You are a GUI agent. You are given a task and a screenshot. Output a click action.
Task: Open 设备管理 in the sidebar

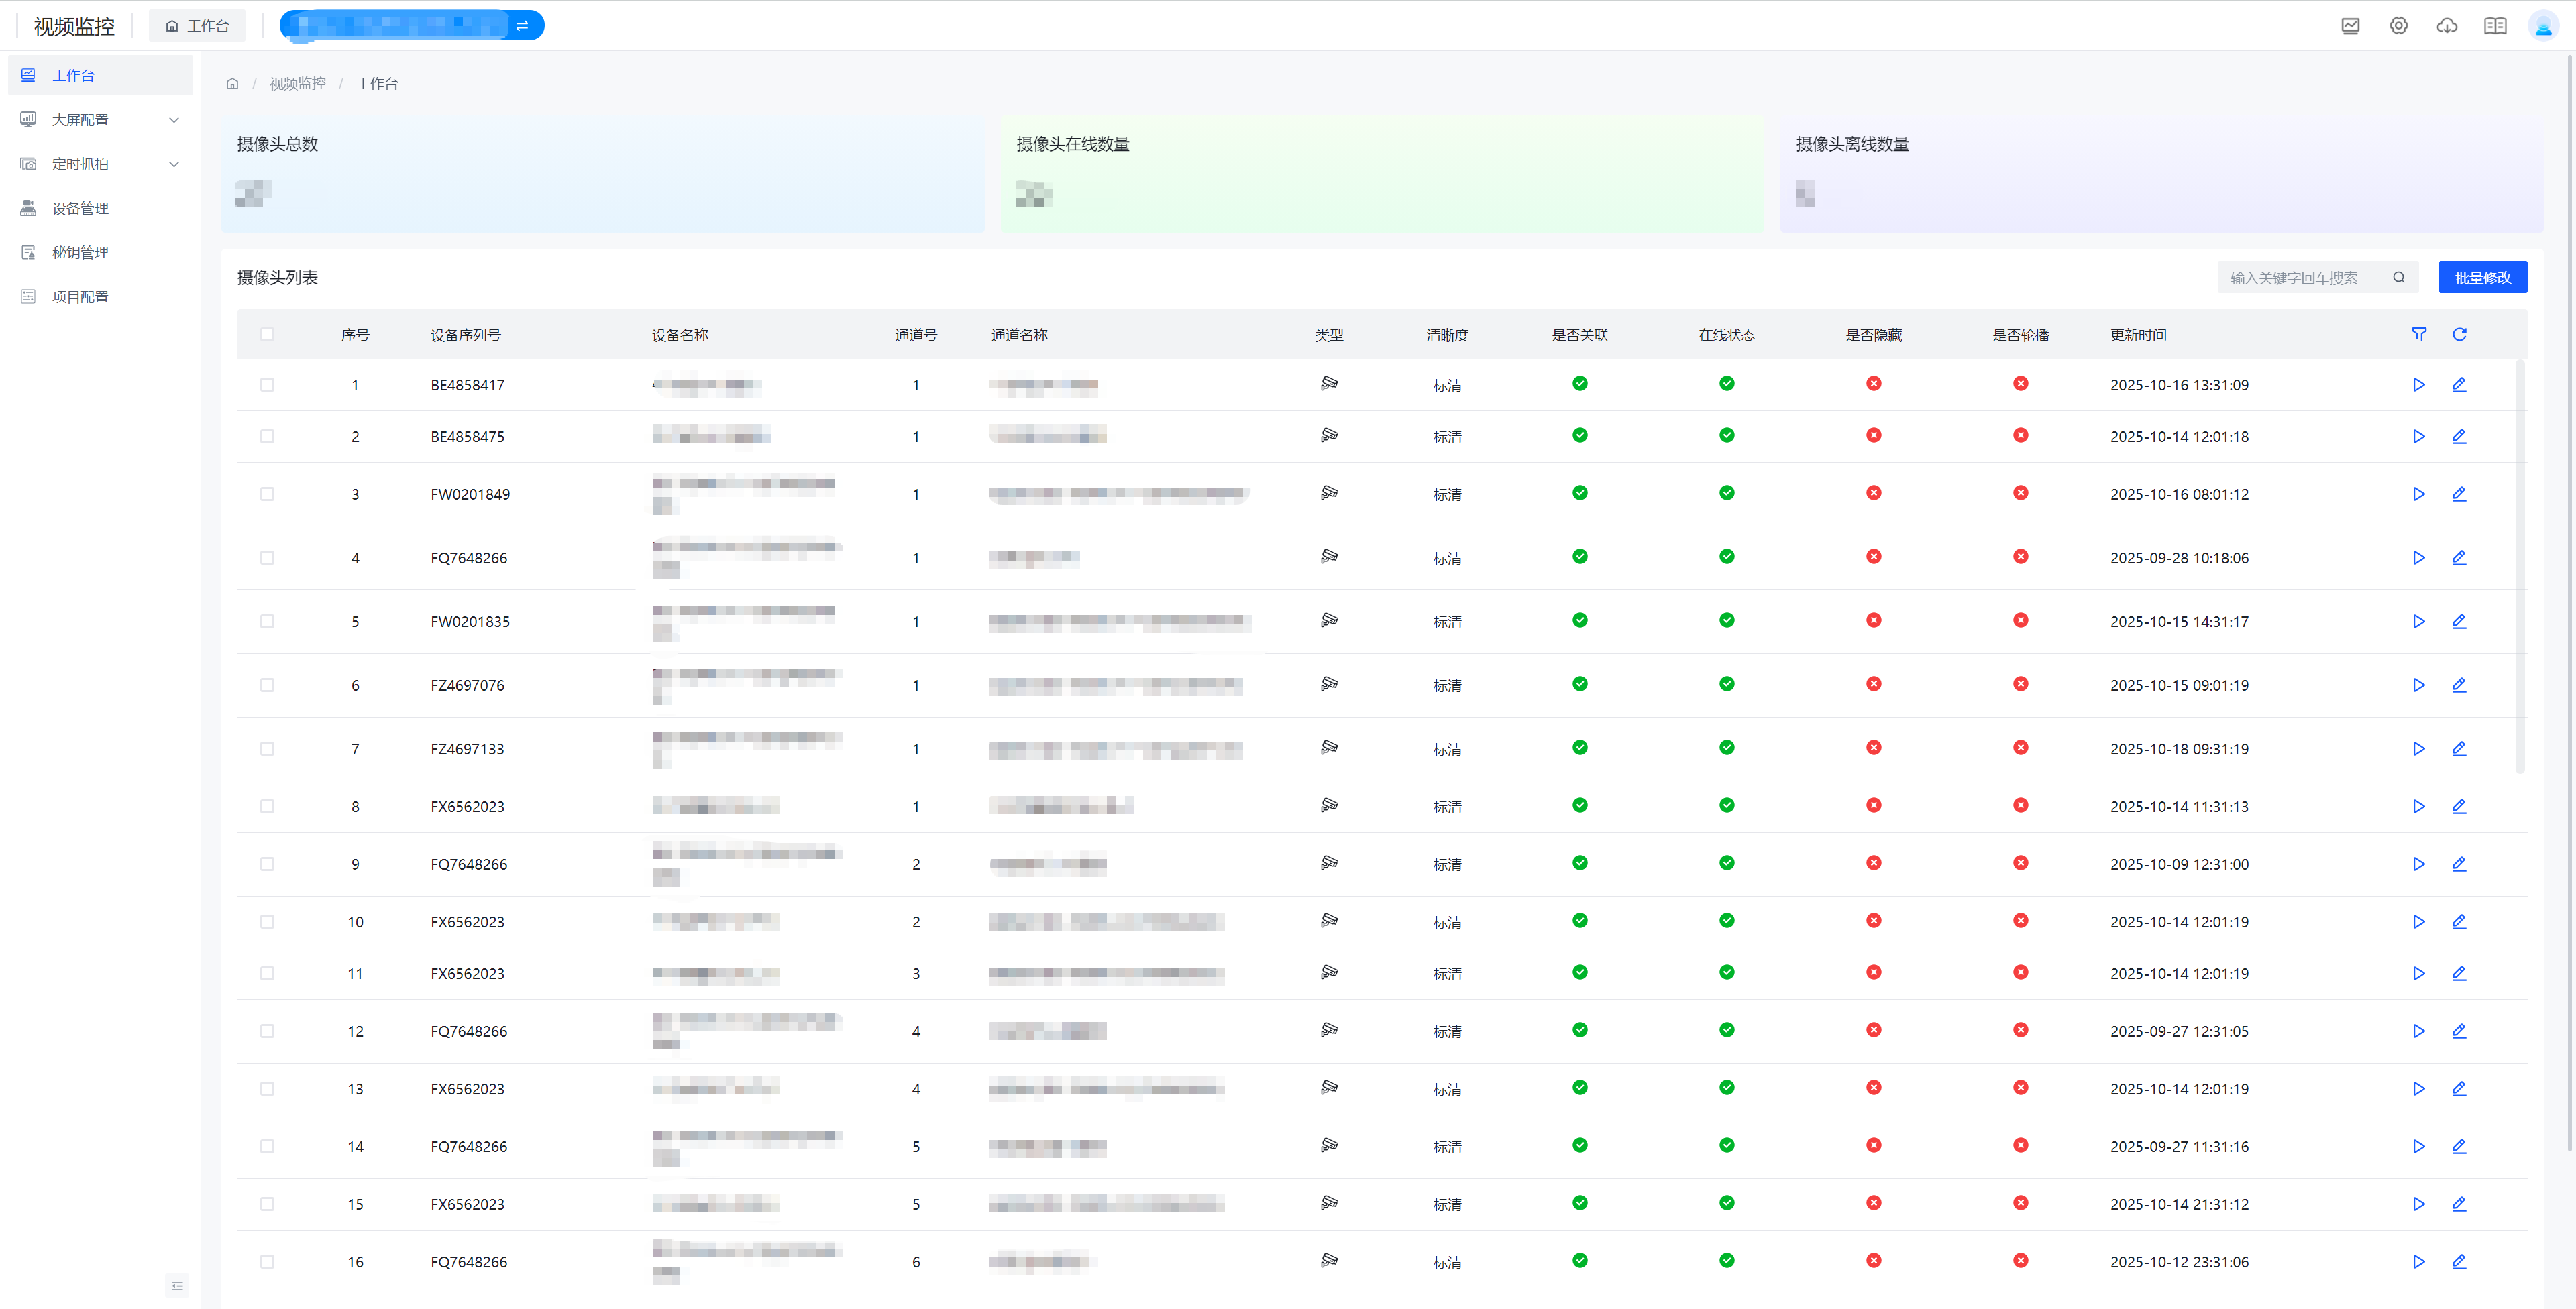pyautogui.click(x=80, y=208)
